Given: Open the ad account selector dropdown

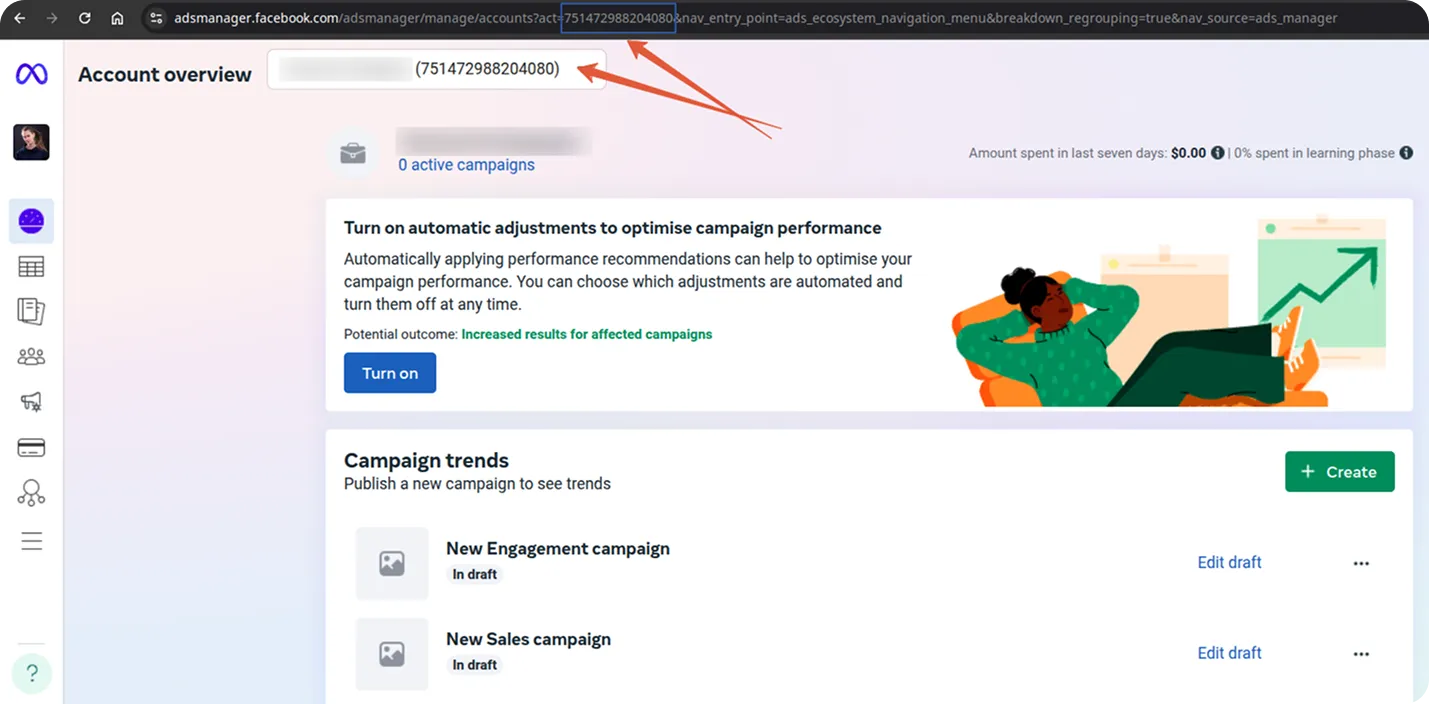Looking at the screenshot, I should pyautogui.click(x=436, y=69).
